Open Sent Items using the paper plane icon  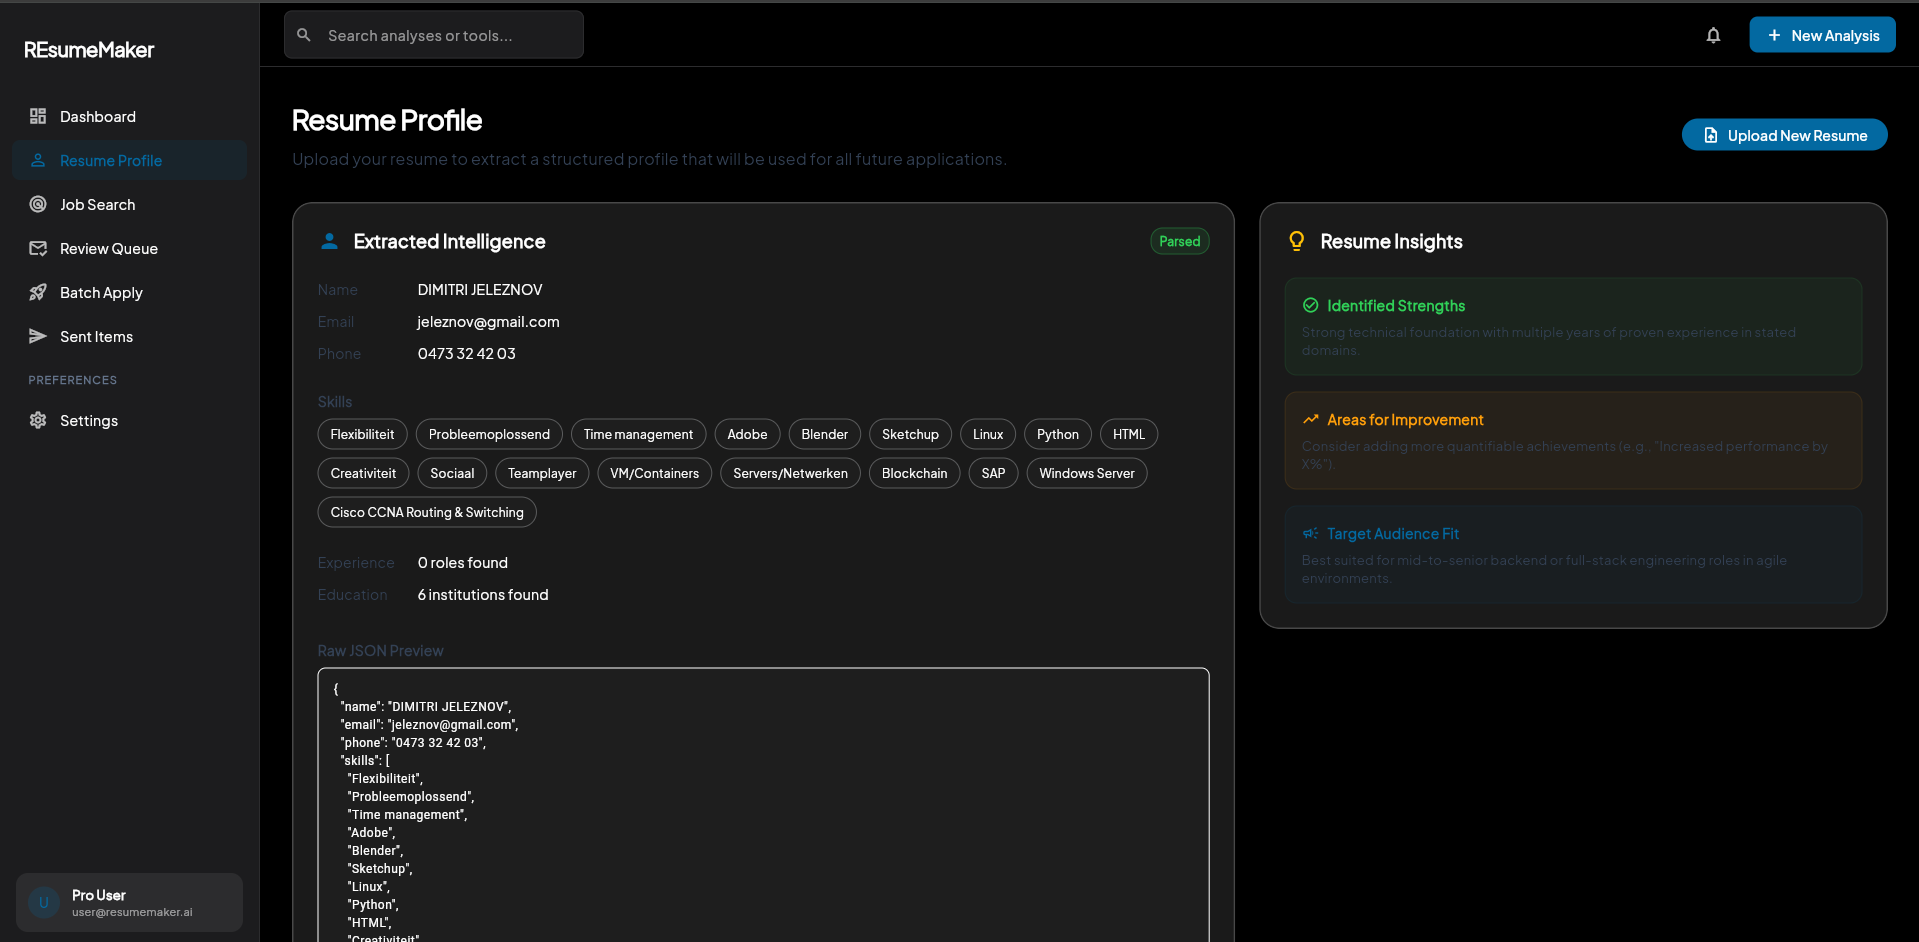pos(38,336)
